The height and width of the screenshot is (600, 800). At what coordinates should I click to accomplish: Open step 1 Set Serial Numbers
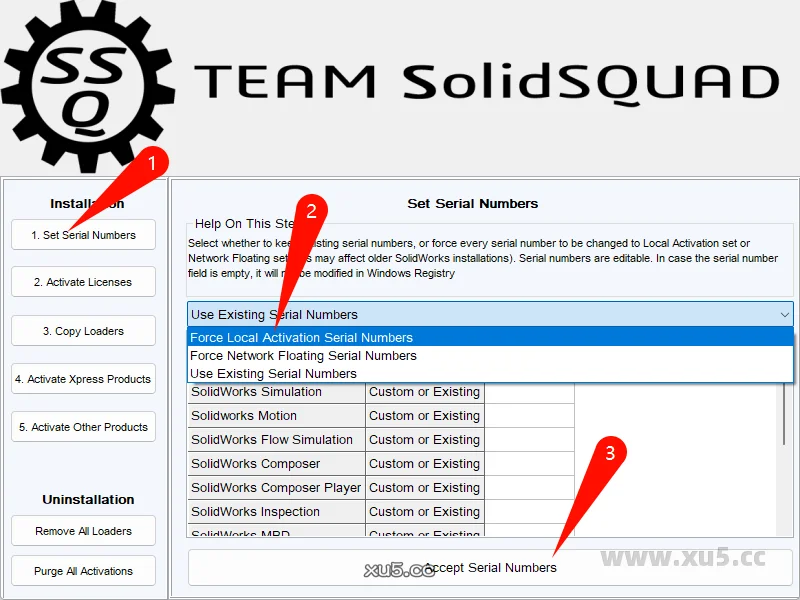(84, 235)
